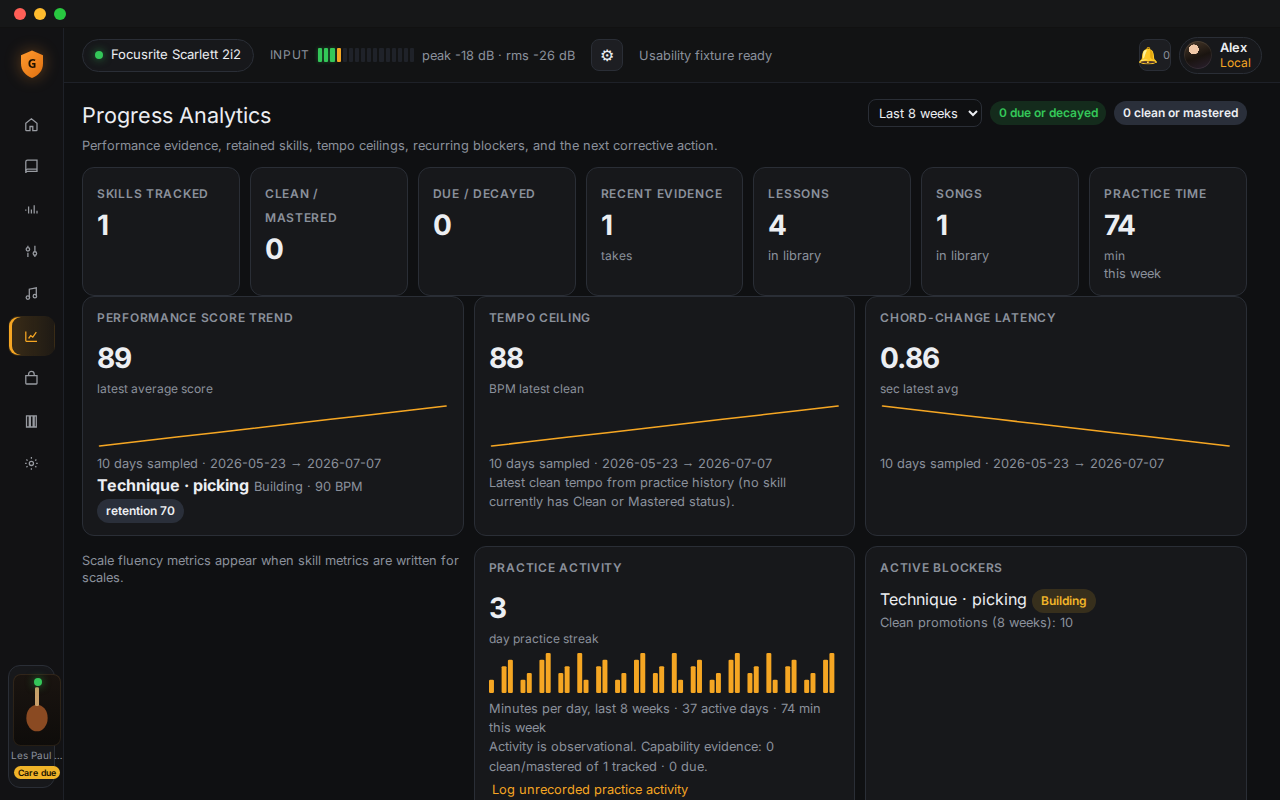Click 'Technique · picking' in Performance Score Trend
Viewport: 1280px width, 800px height.
(x=173, y=486)
